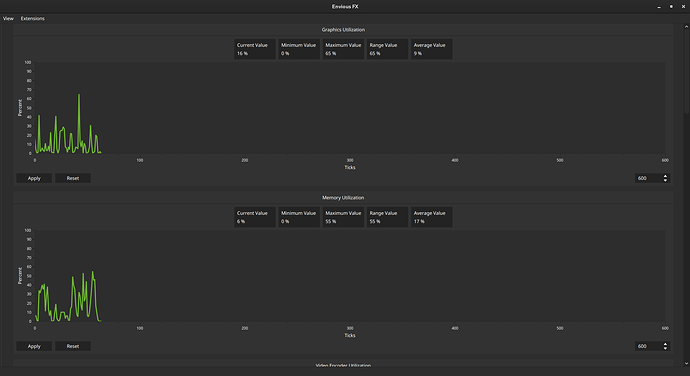The image size is (690, 376).
Task: Focus the Graphics Utilization 600 ticks field
Action: click(648, 178)
